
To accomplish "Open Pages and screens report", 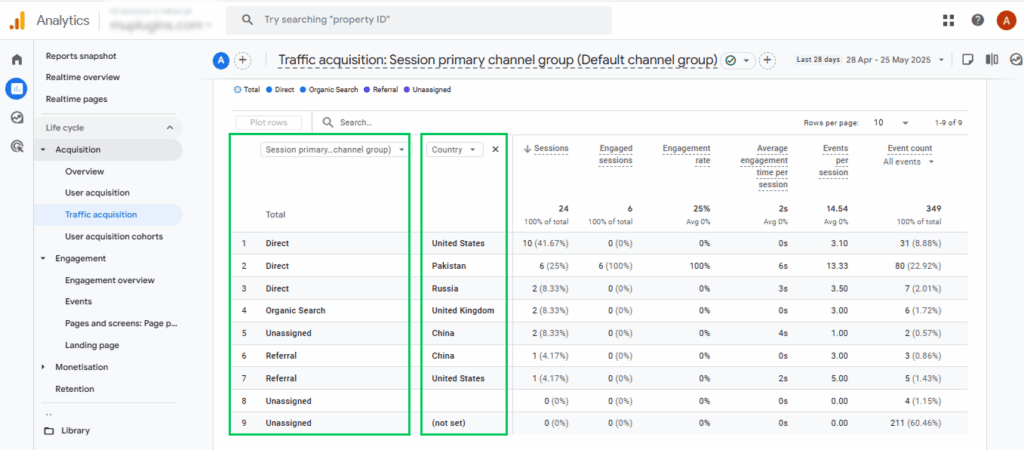I will (121, 323).
